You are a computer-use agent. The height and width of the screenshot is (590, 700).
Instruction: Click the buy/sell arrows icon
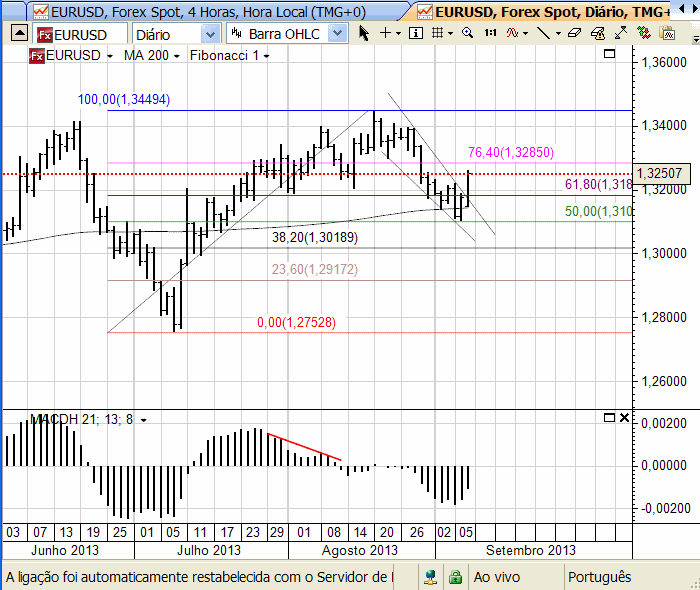pos(644,33)
